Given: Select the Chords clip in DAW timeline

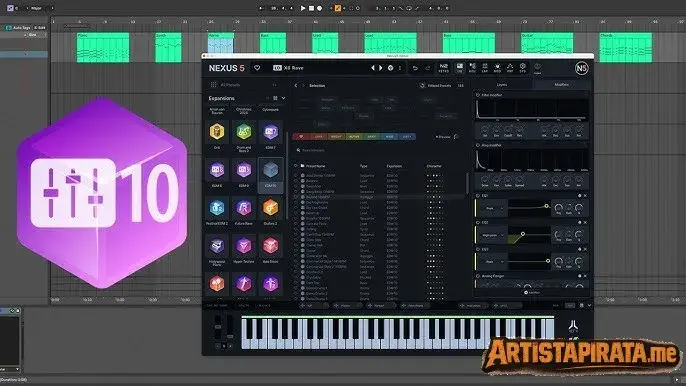Looking at the screenshot, I should tap(626, 47).
